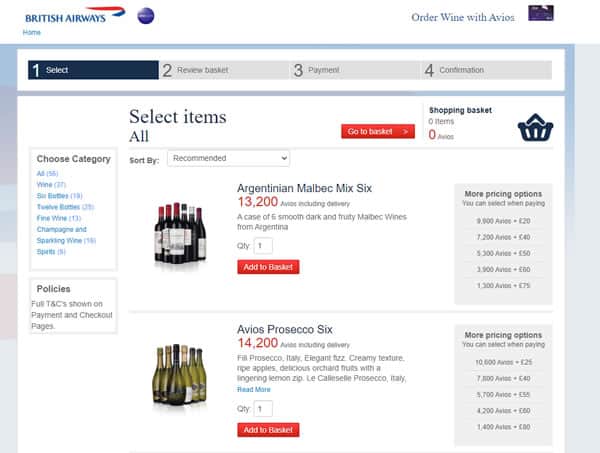Screen dimensions: 600x453
Task: Filter by Twelve Bottles category
Action: point(65,207)
